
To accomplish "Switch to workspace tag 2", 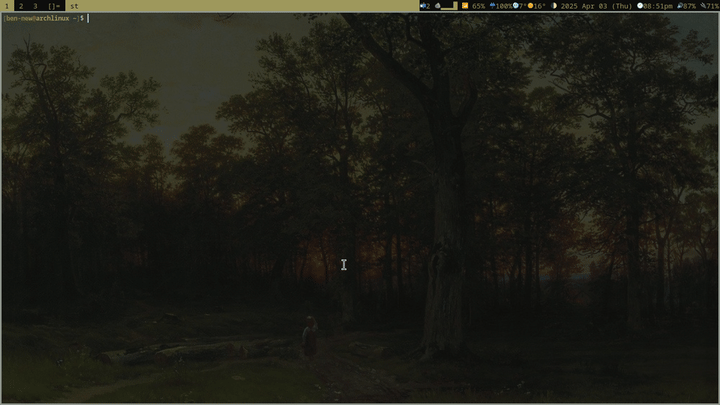I will [20, 6].
